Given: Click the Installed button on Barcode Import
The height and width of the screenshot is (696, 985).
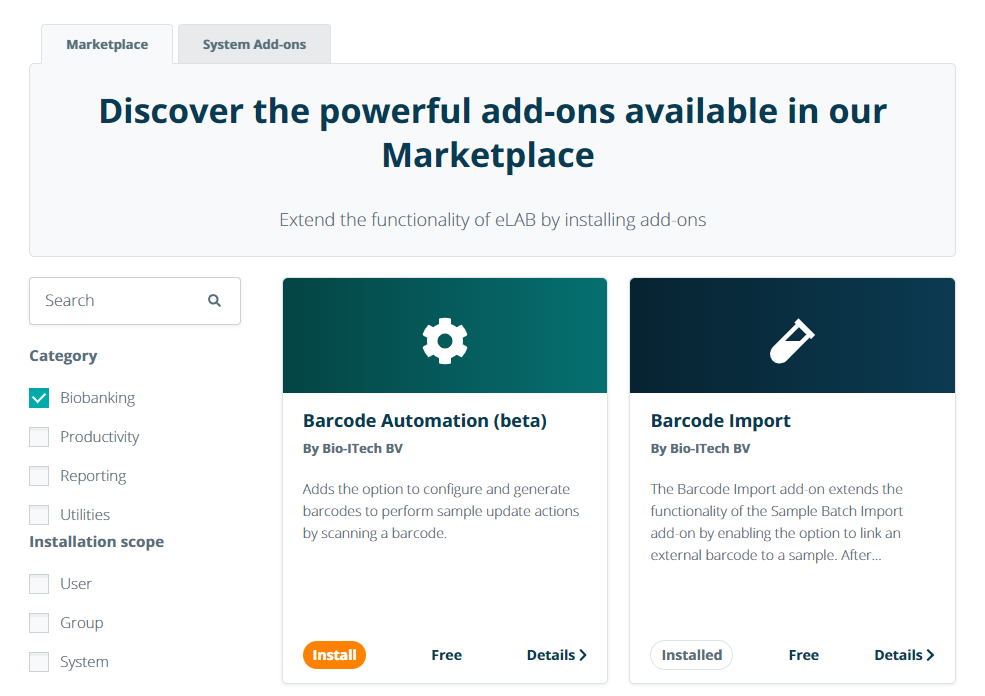Looking at the screenshot, I should [x=691, y=655].
